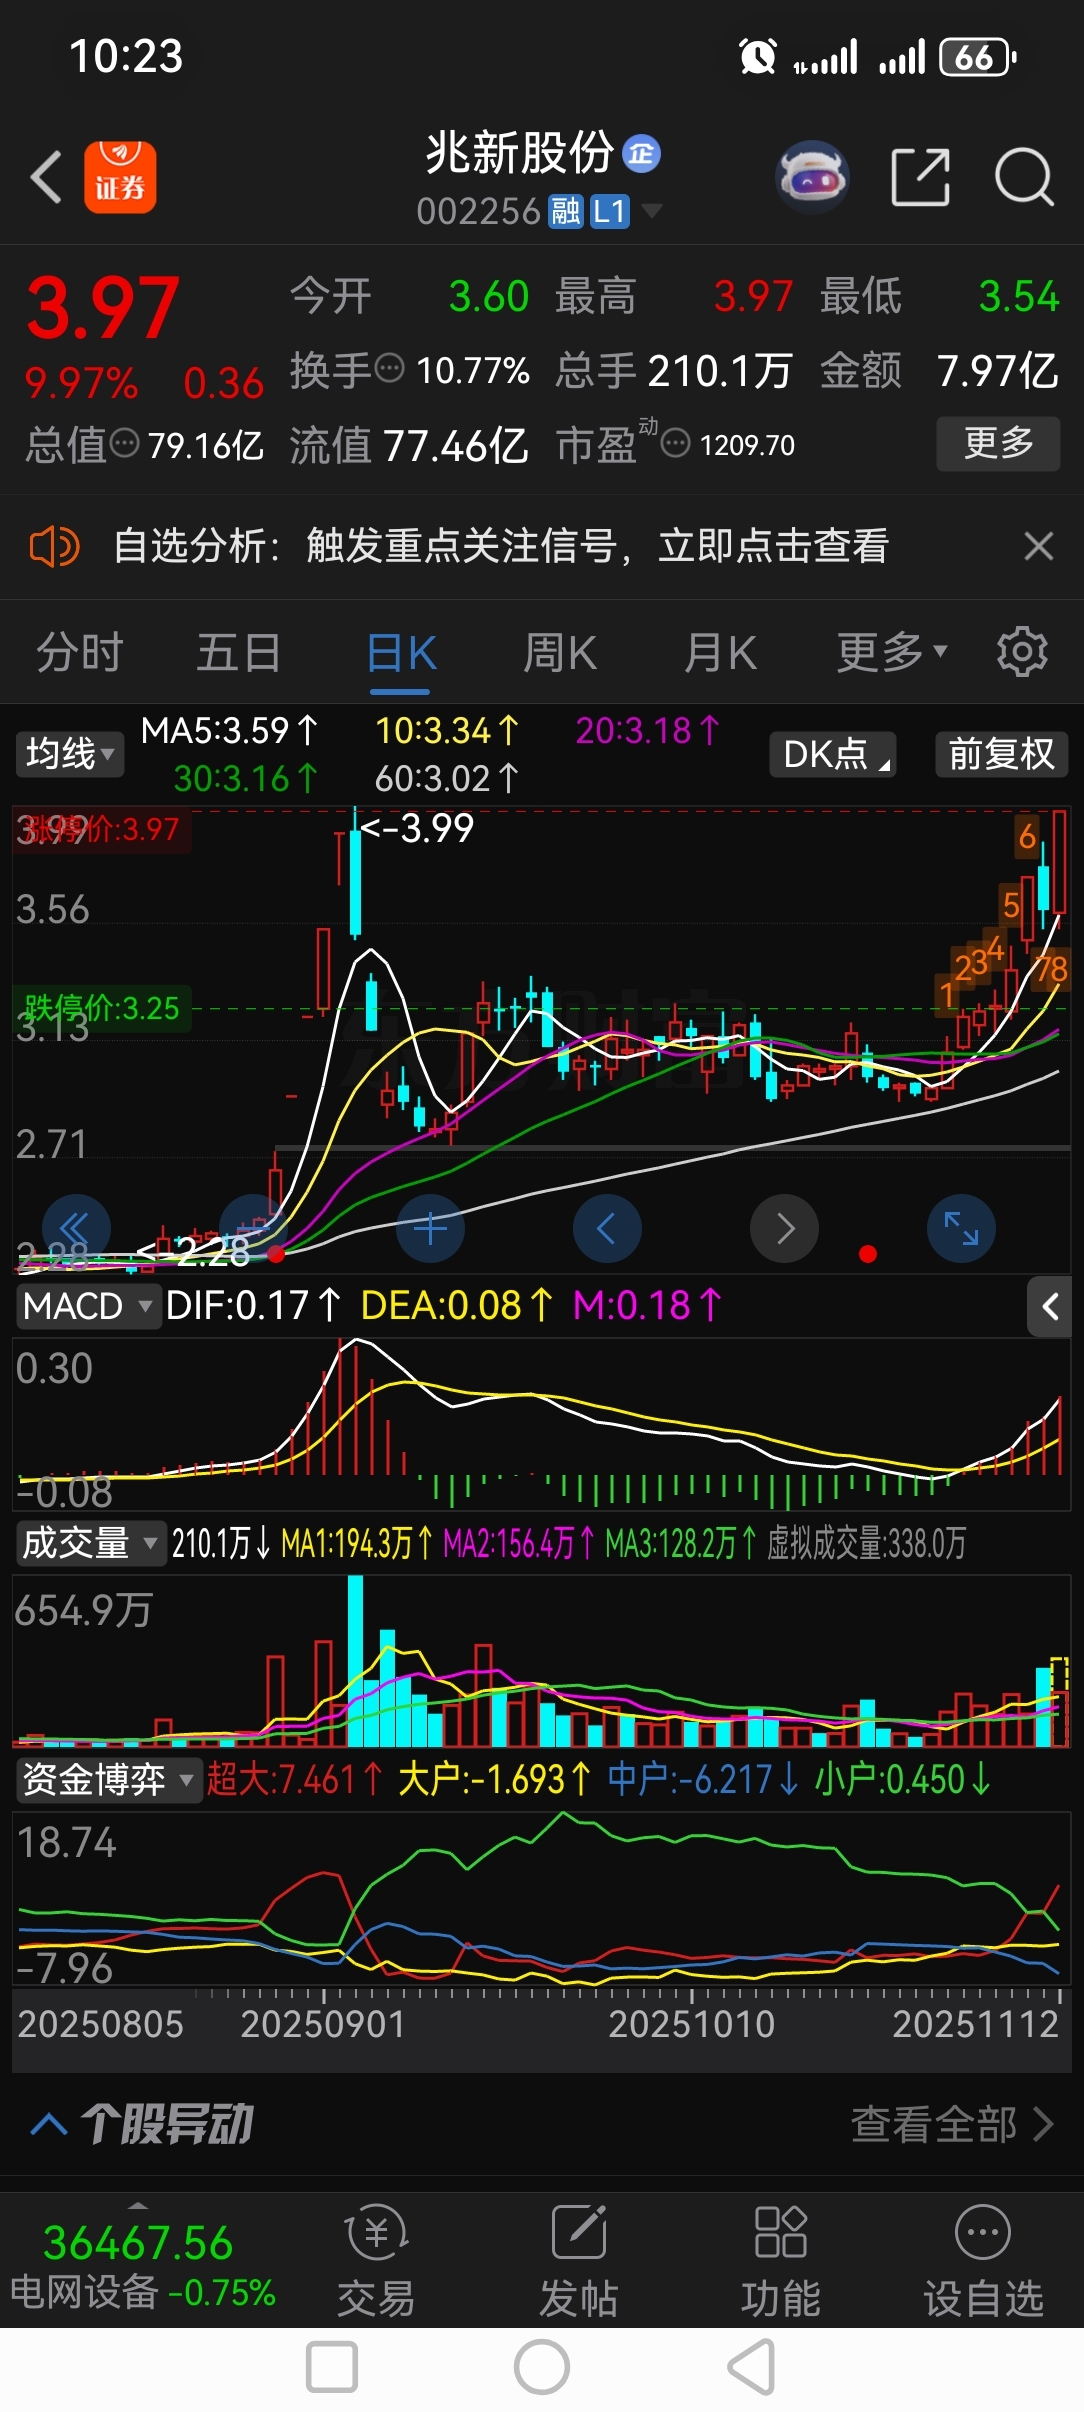1084x2412 pixels.
Task: Tap the plus zoom-in chart button
Action: (x=430, y=1228)
